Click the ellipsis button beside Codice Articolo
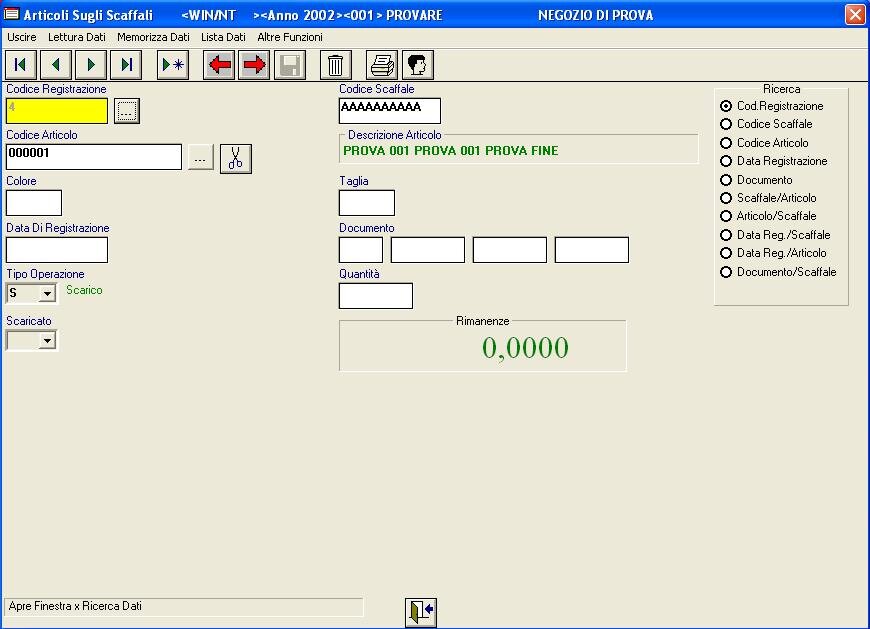 [201, 158]
